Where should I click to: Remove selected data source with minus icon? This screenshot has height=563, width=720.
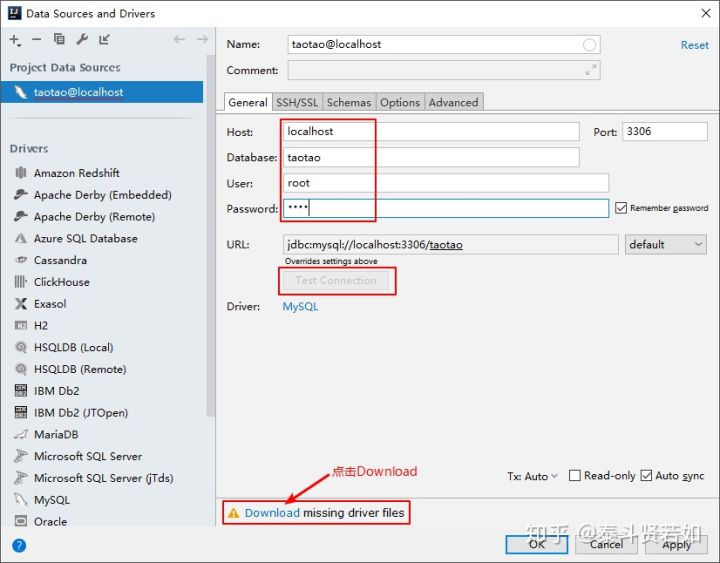37,40
